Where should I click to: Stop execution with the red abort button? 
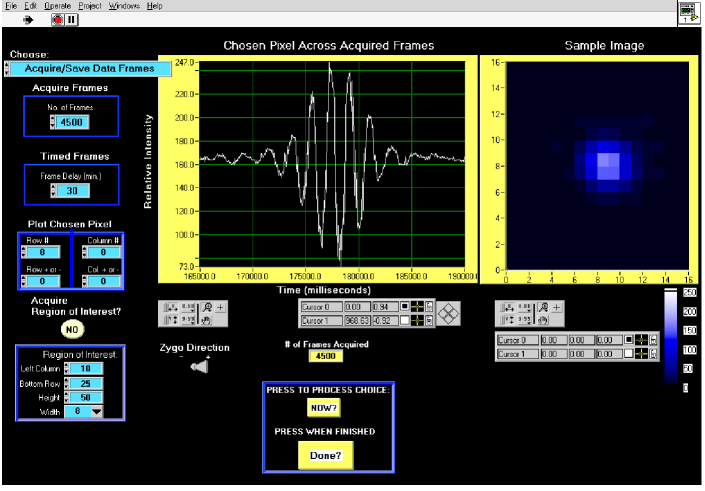pyautogui.click(x=58, y=20)
